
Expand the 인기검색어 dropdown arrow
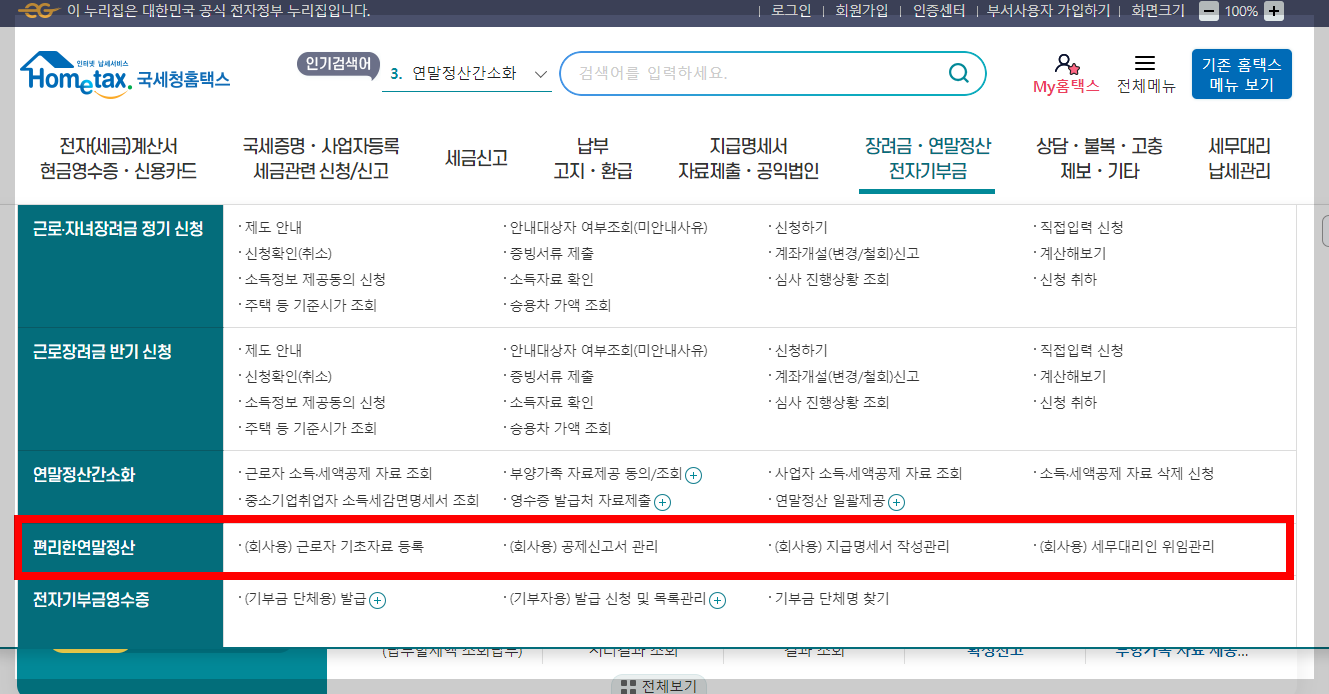541,74
